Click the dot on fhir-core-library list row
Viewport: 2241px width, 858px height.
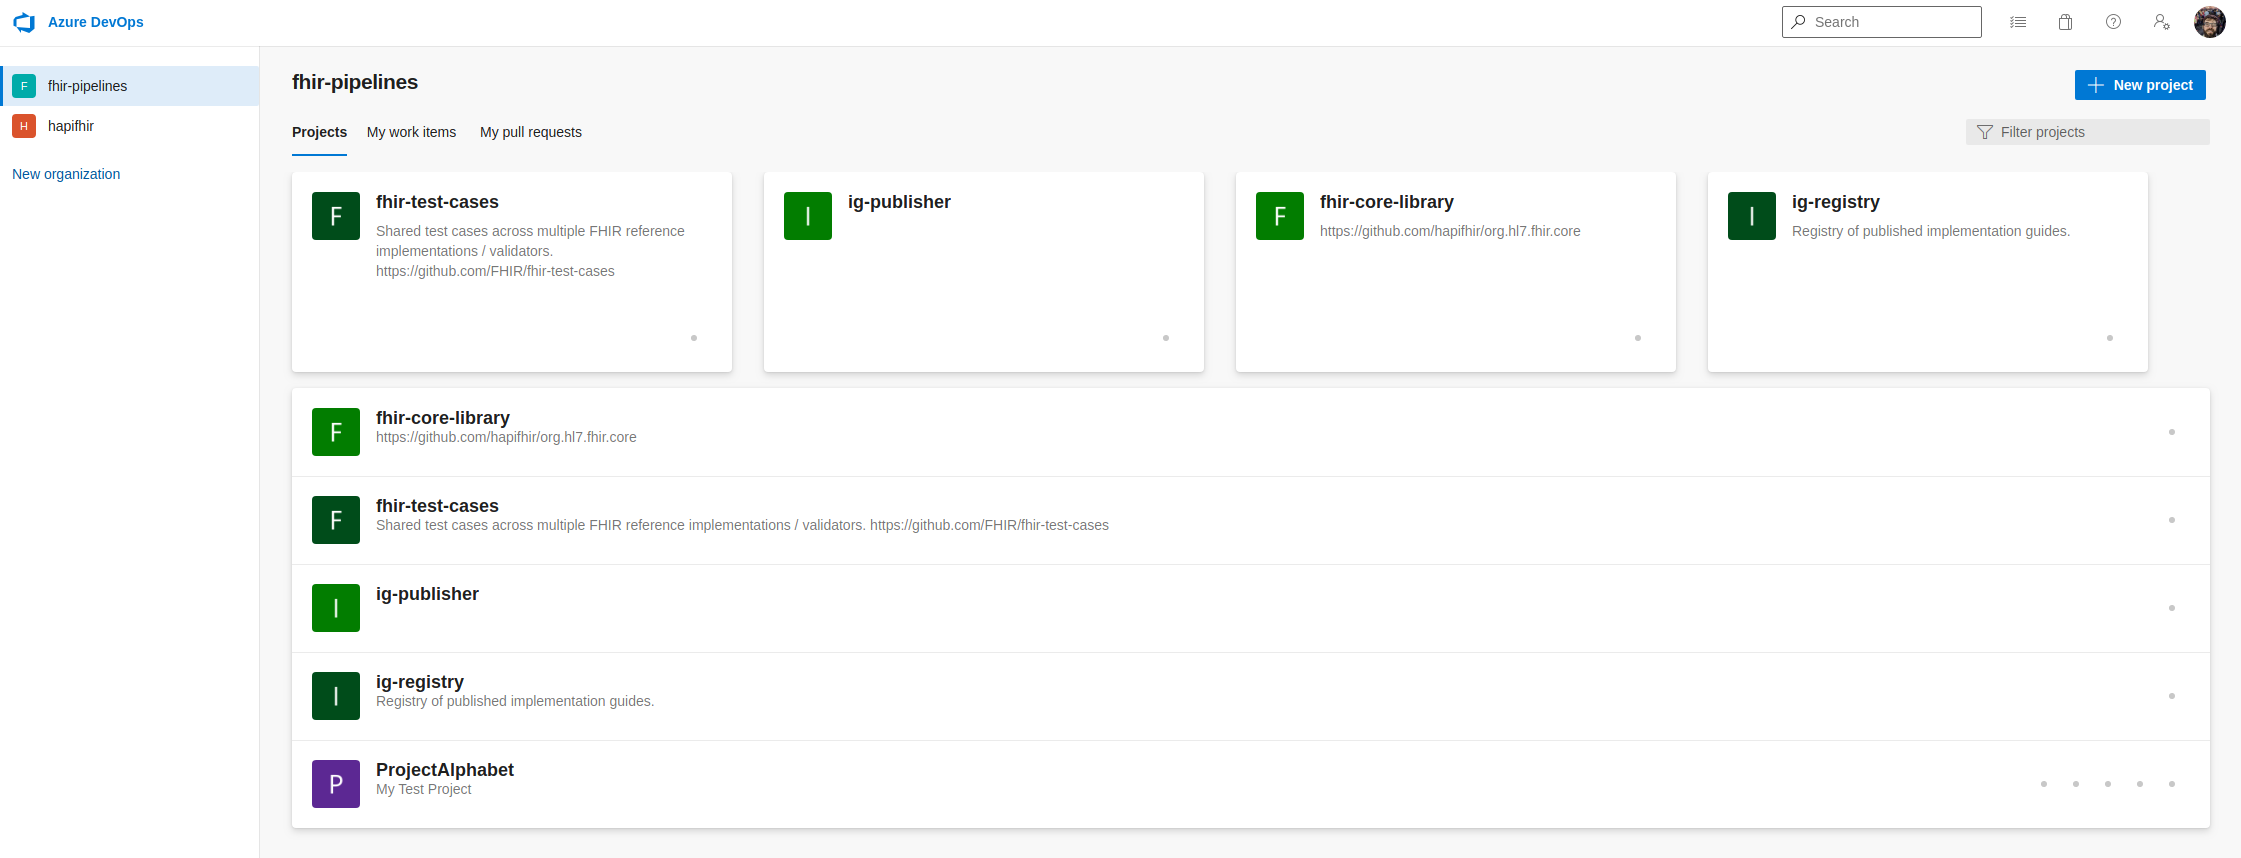[2172, 432]
